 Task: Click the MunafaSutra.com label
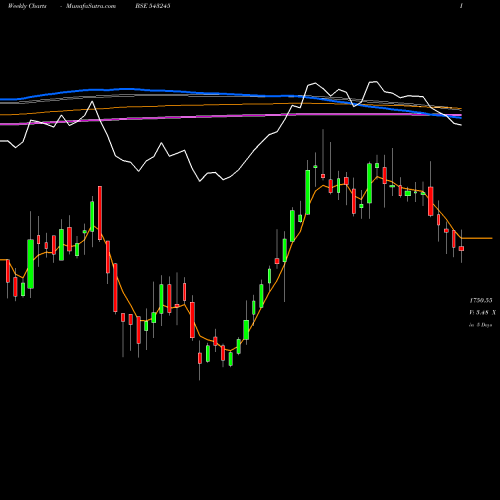pyautogui.click(x=91, y=6)
